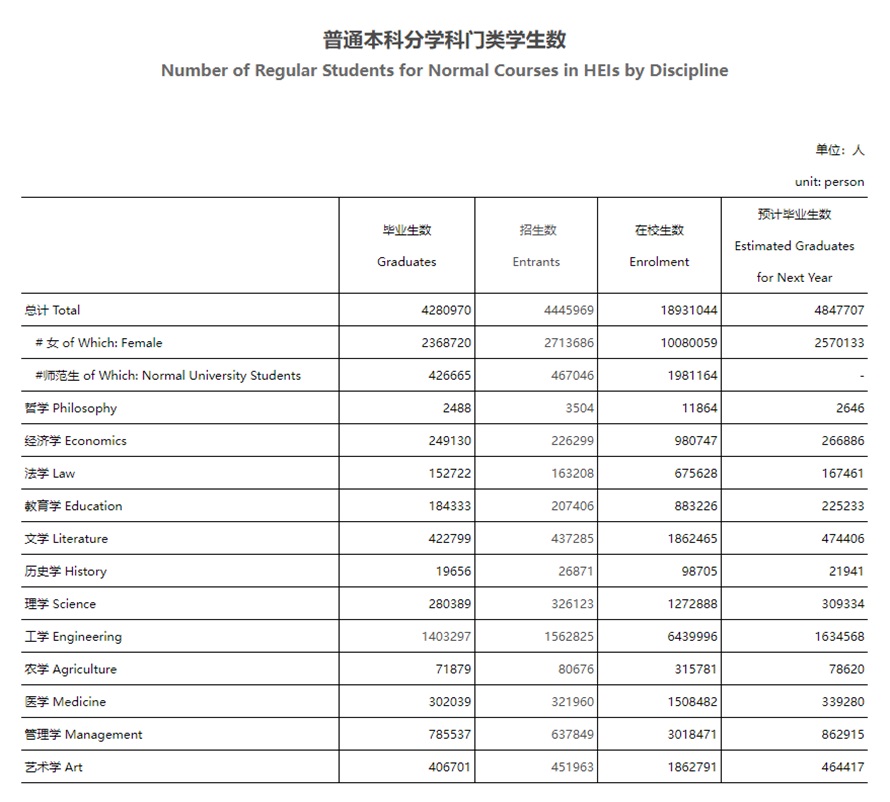Click Education entrants value 207406
The height and width of the screenshot is (802, 890).
click(x=572, y=506)
